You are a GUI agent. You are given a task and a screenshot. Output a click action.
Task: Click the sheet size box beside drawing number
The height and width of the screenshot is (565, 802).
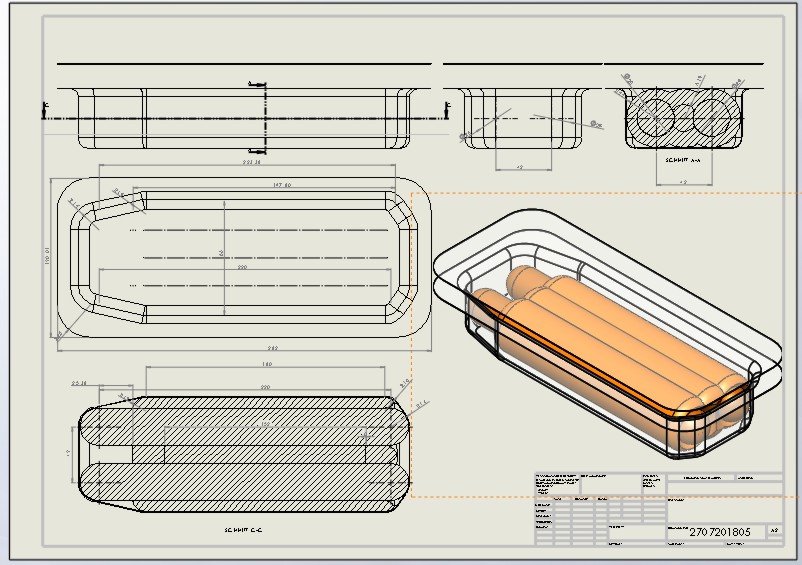pyautogui.click(x=774, y=531)
